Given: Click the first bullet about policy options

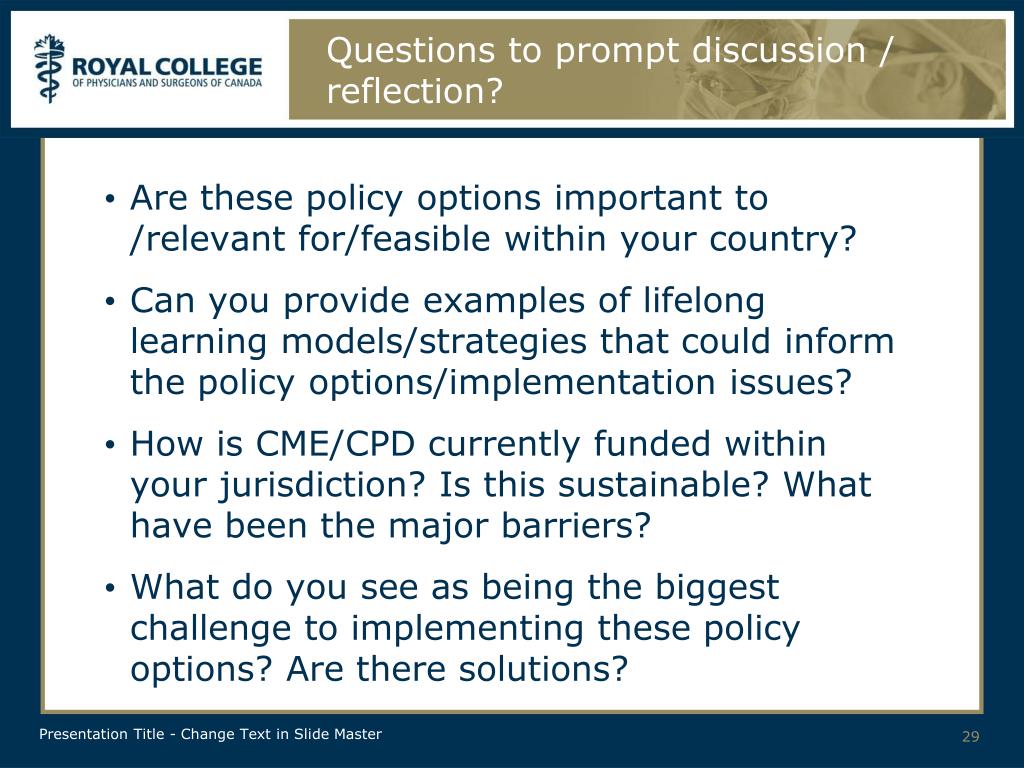Looking at the screenshot, I should pyautogui.click(x=492, y=218).
